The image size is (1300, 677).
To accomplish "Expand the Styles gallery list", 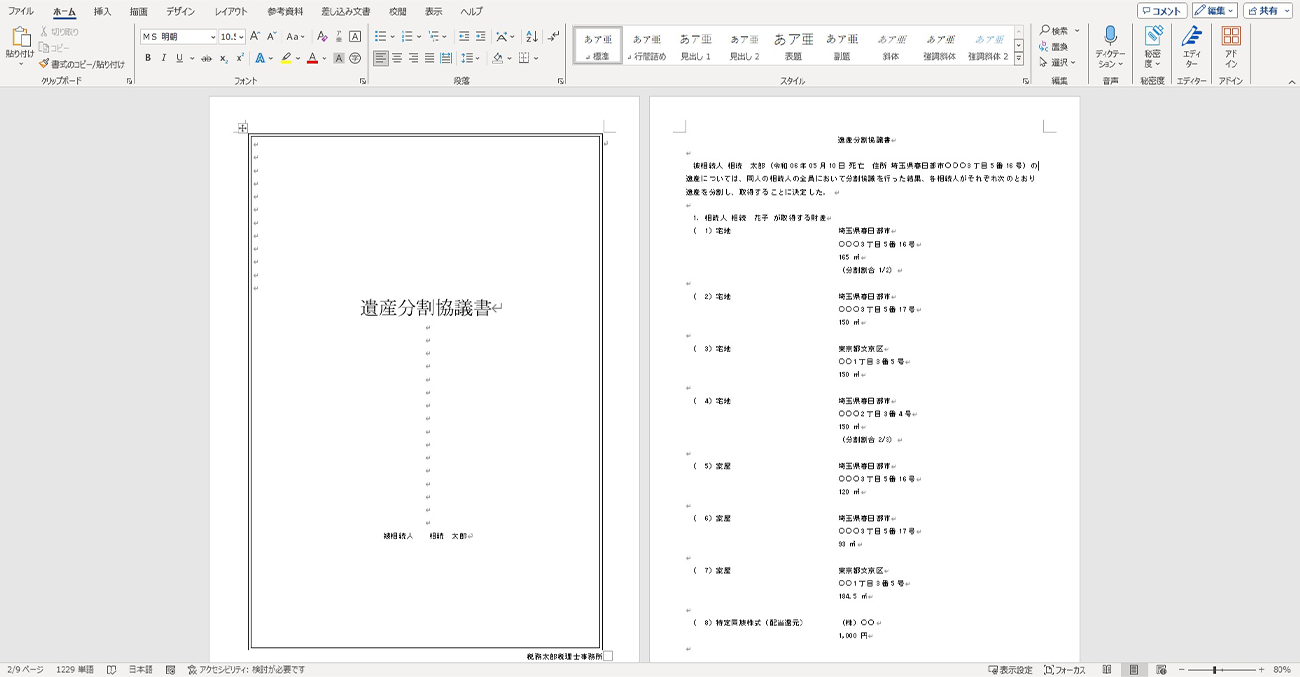I will click(1019, 58).
